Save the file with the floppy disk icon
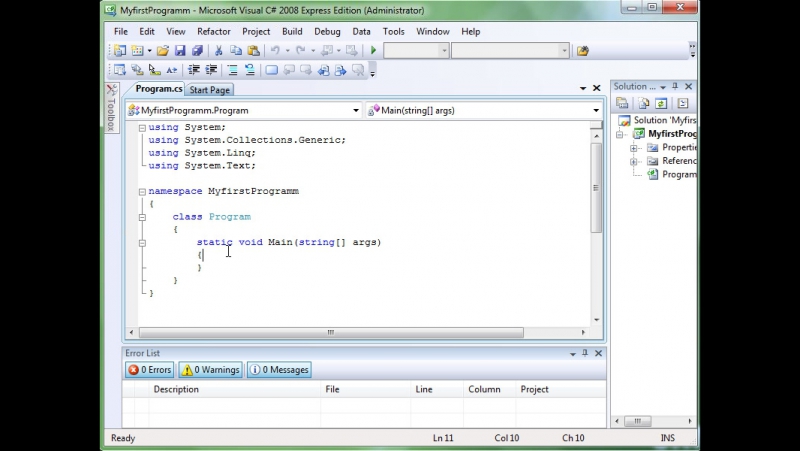The width and height of the screenshot is (800, 451). [180, 51]
